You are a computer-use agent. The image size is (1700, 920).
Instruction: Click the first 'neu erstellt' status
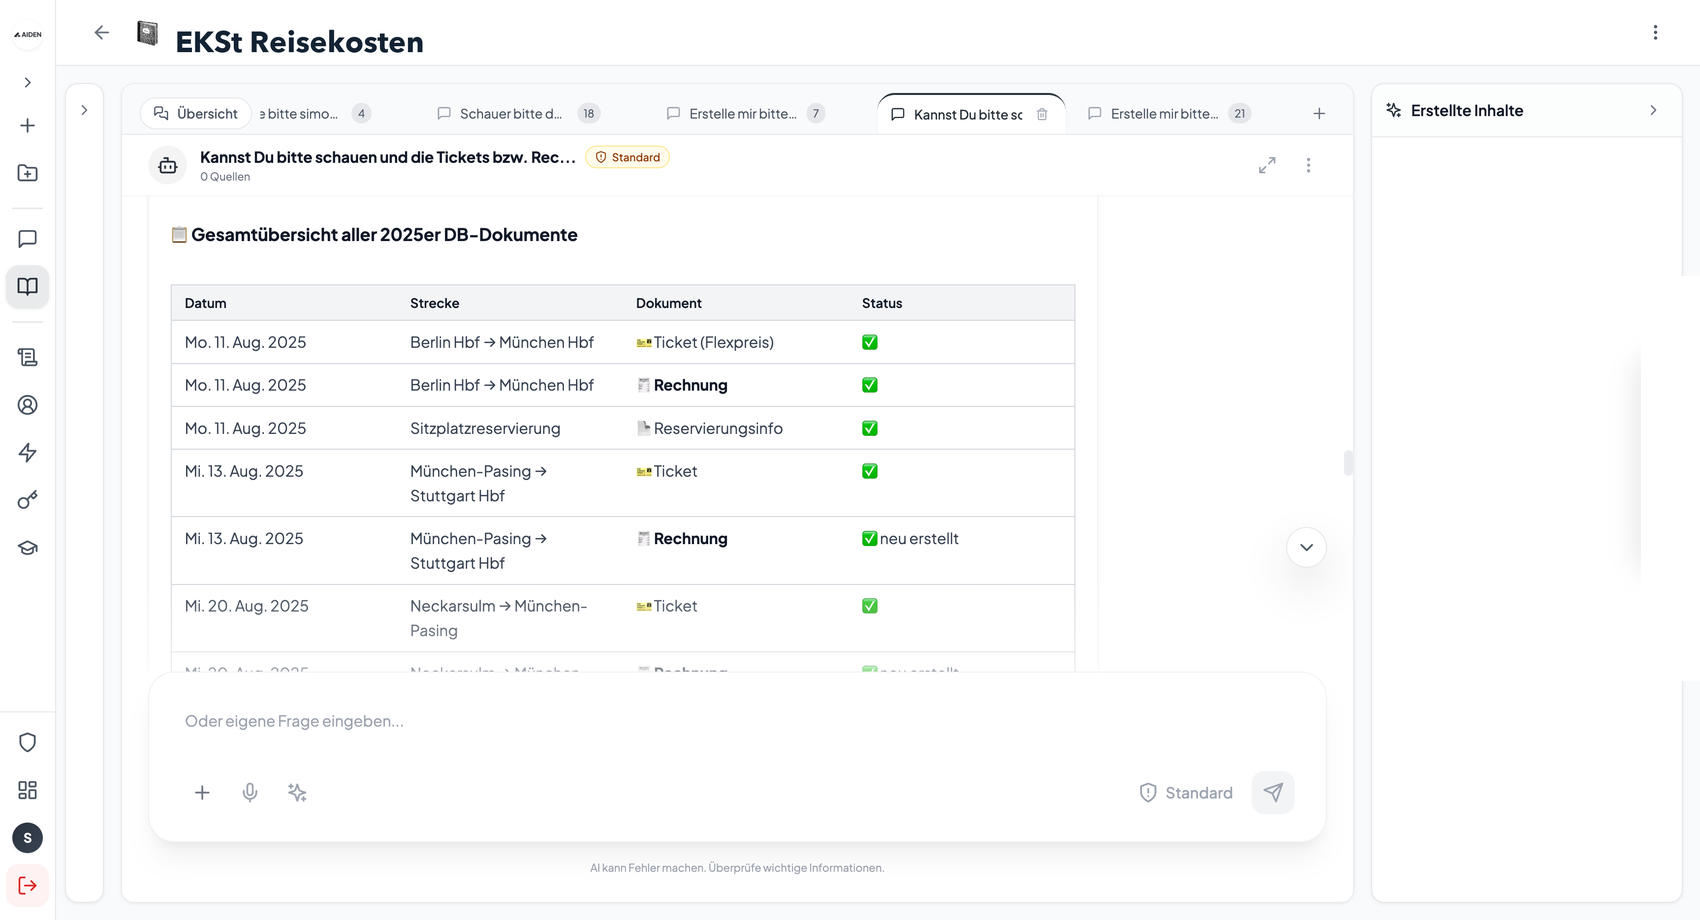918,538
